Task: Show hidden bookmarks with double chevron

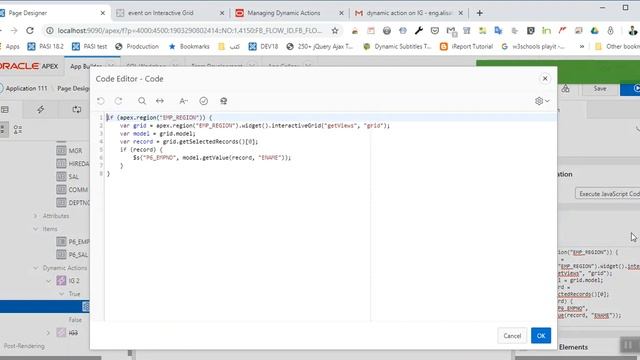Action: pyautogui.click(x=582, y=47)
